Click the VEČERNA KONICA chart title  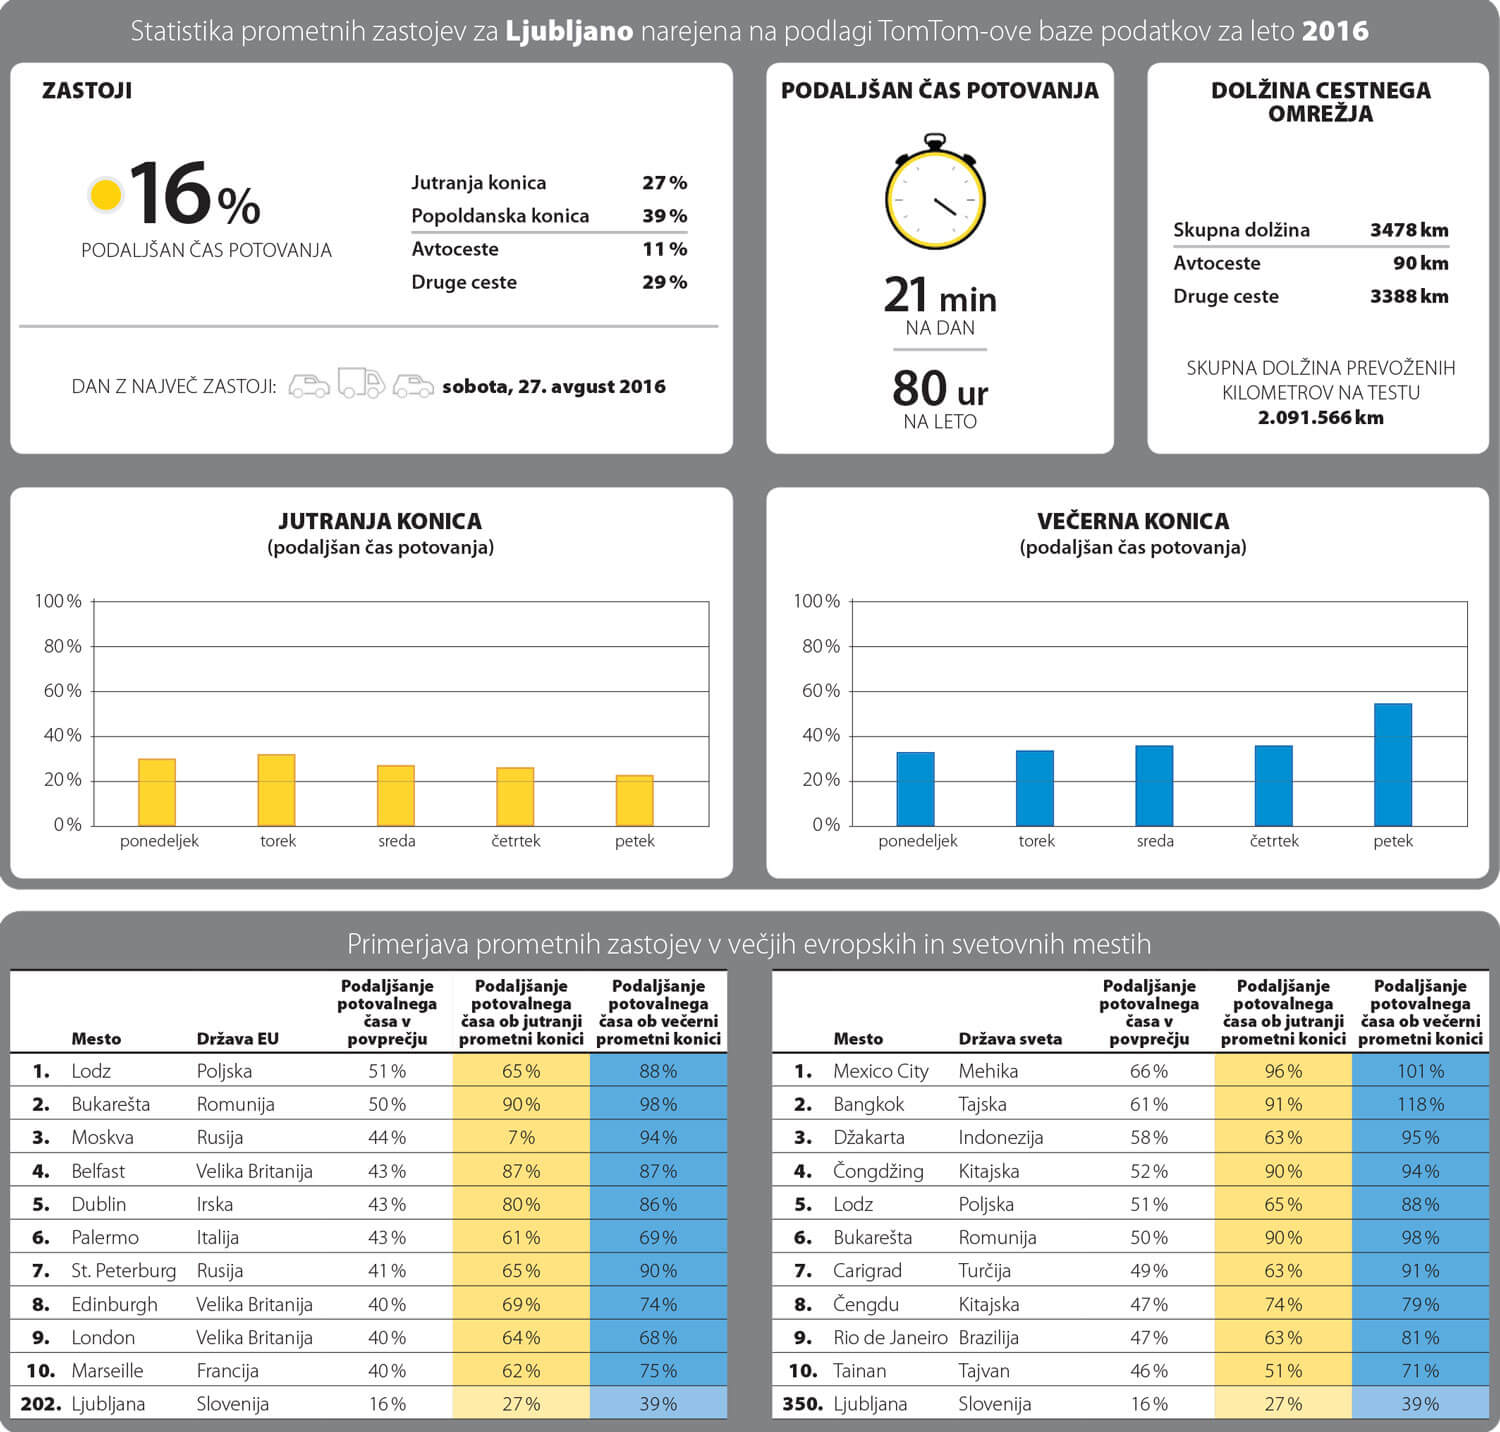tap(1132, 521)
